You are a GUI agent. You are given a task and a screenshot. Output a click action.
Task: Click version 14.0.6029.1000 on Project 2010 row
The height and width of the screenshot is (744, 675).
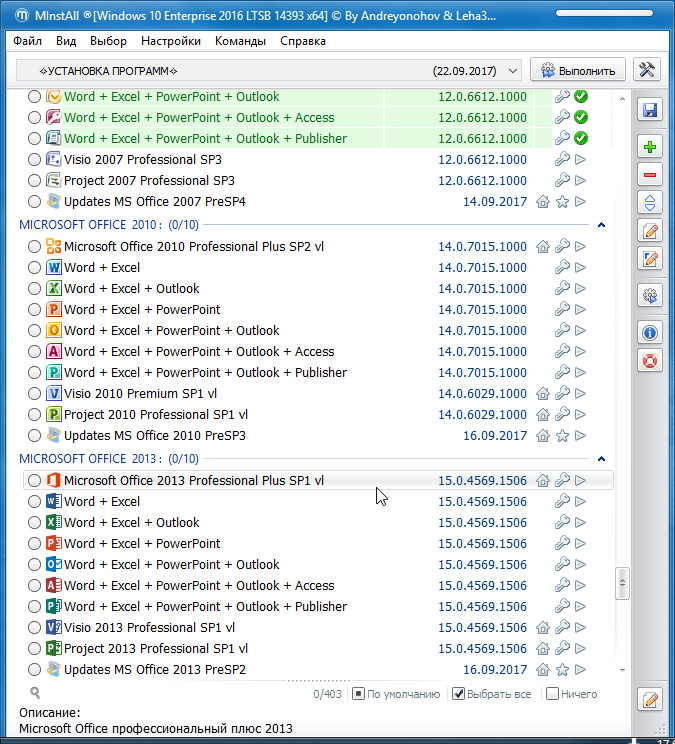pyautogui.click(x=482, y=415)
